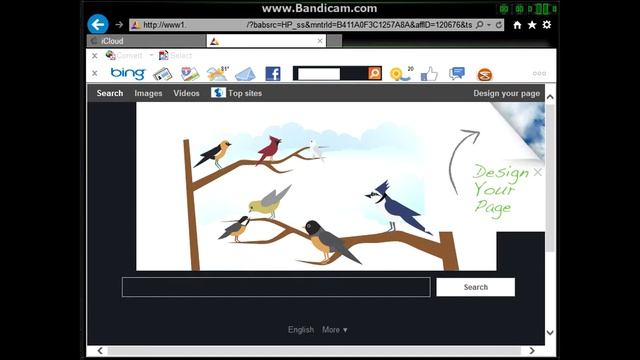Click the yellow rewards medal icon

point(401,73)
